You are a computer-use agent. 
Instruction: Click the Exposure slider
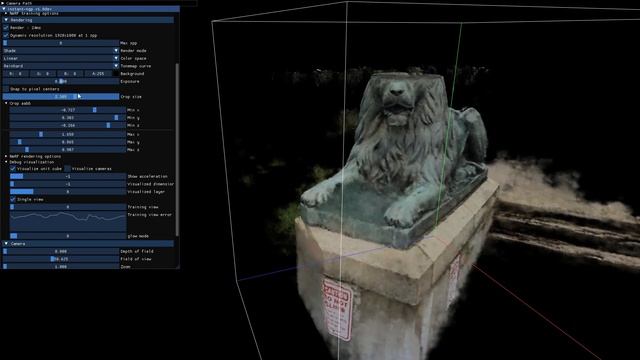tap(61, 81)
